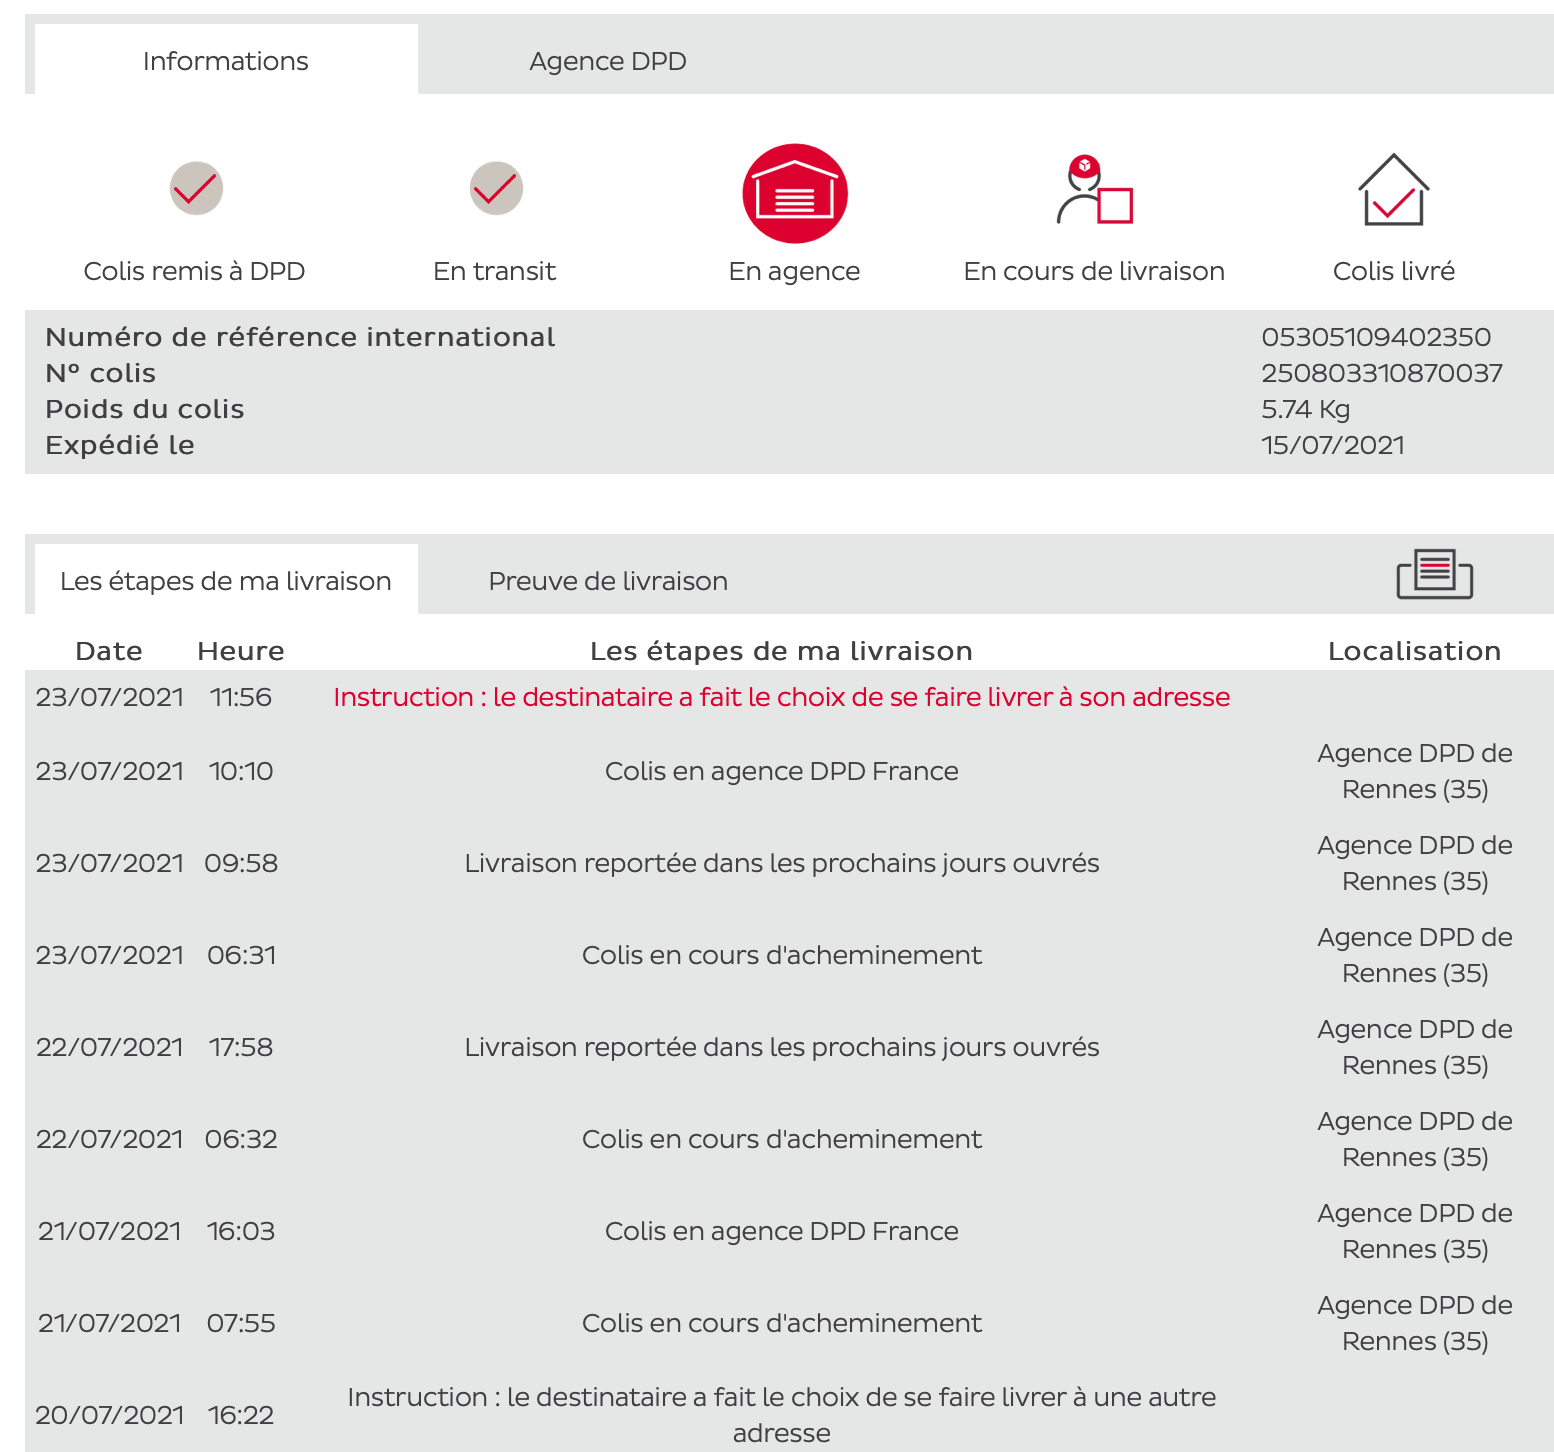Click the date 22/07/2021 in the 17:58 row
1554x1452 pixels.
(x=110, y=1047)
